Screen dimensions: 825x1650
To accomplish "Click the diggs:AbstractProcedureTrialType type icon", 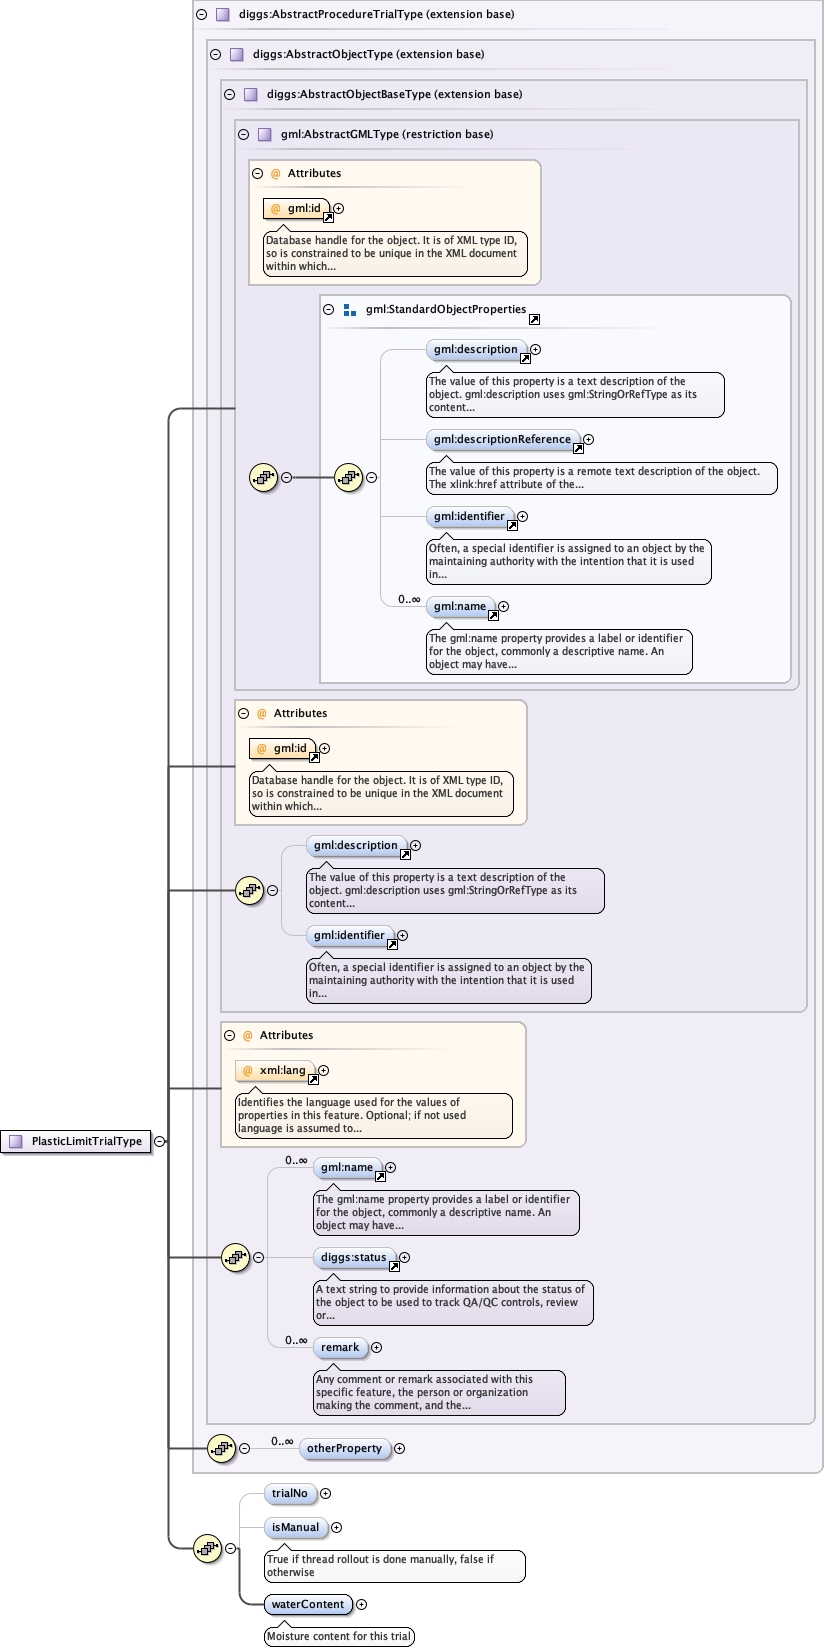I will click(222, 15).
